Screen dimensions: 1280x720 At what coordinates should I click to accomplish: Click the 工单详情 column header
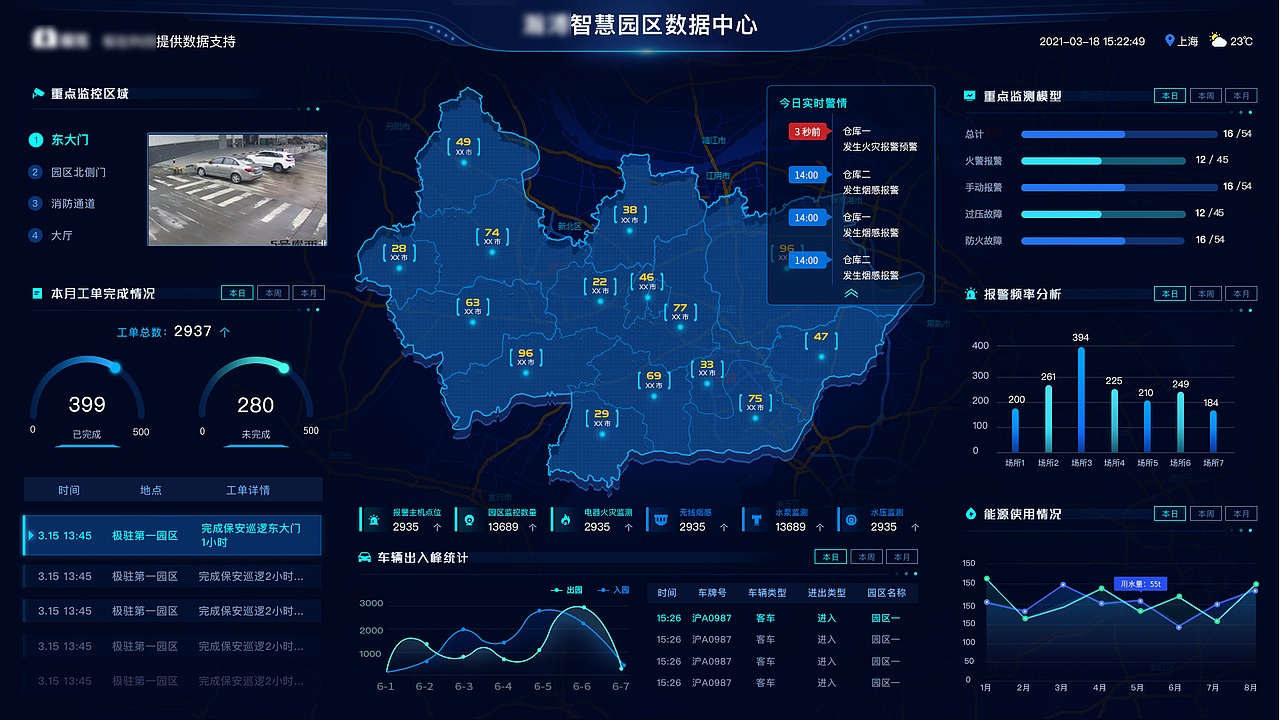tap(248, 490)
